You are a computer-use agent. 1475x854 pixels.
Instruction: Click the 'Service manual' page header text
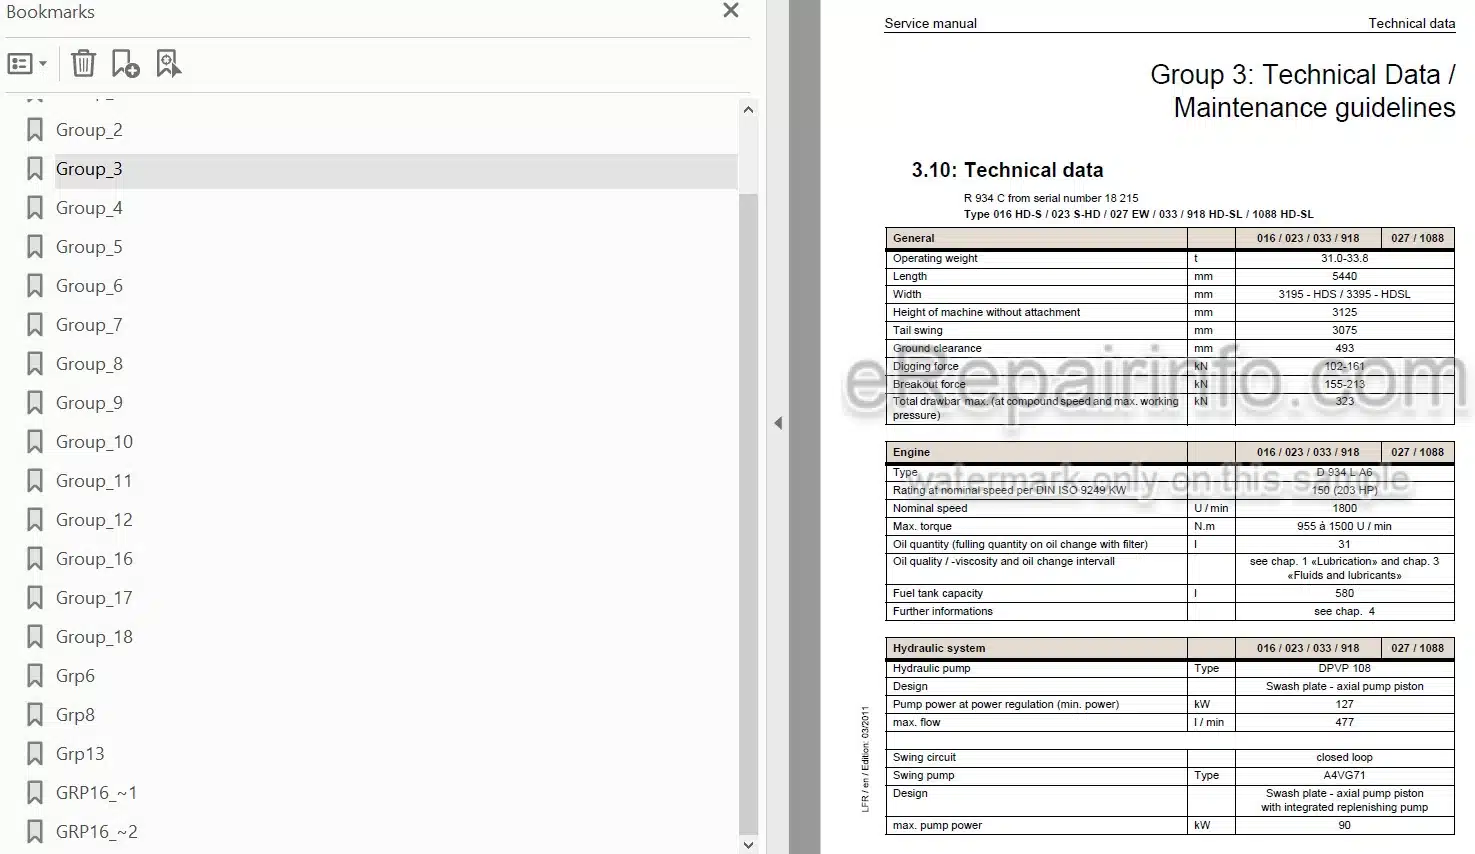pos(930,23)
